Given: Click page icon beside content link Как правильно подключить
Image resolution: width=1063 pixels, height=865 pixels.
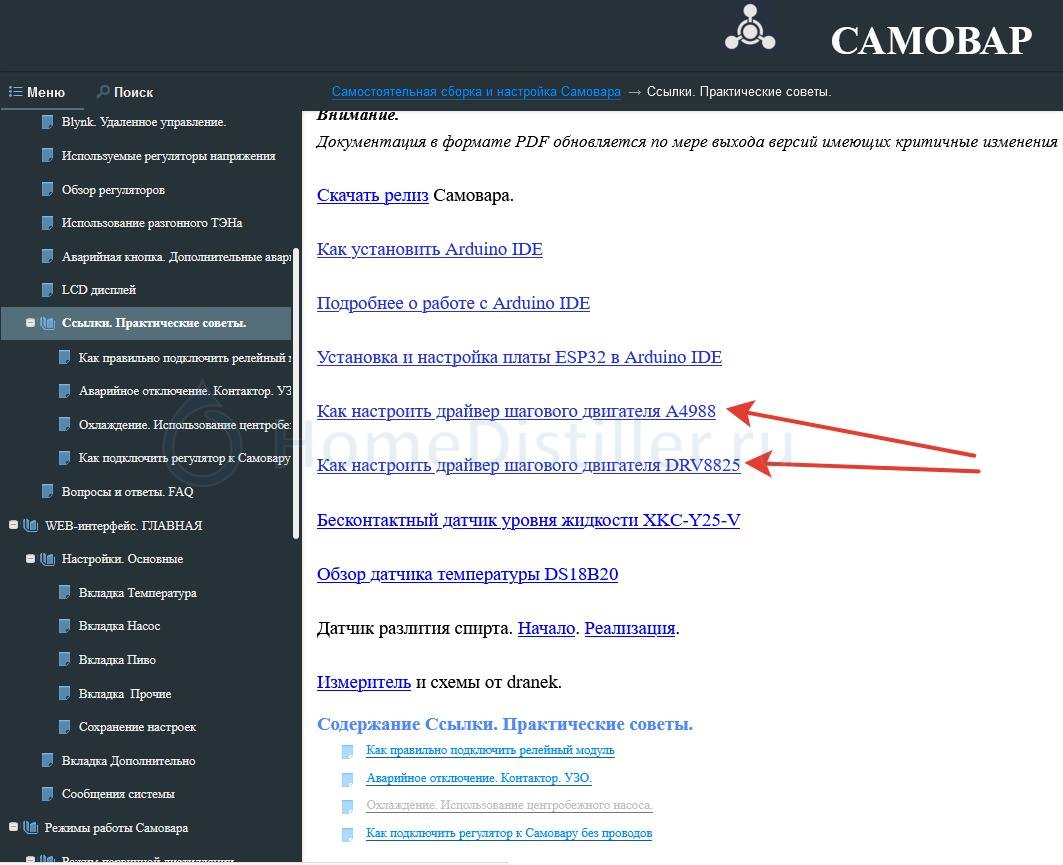Looking at the screenshot, I should coord(347,751).
